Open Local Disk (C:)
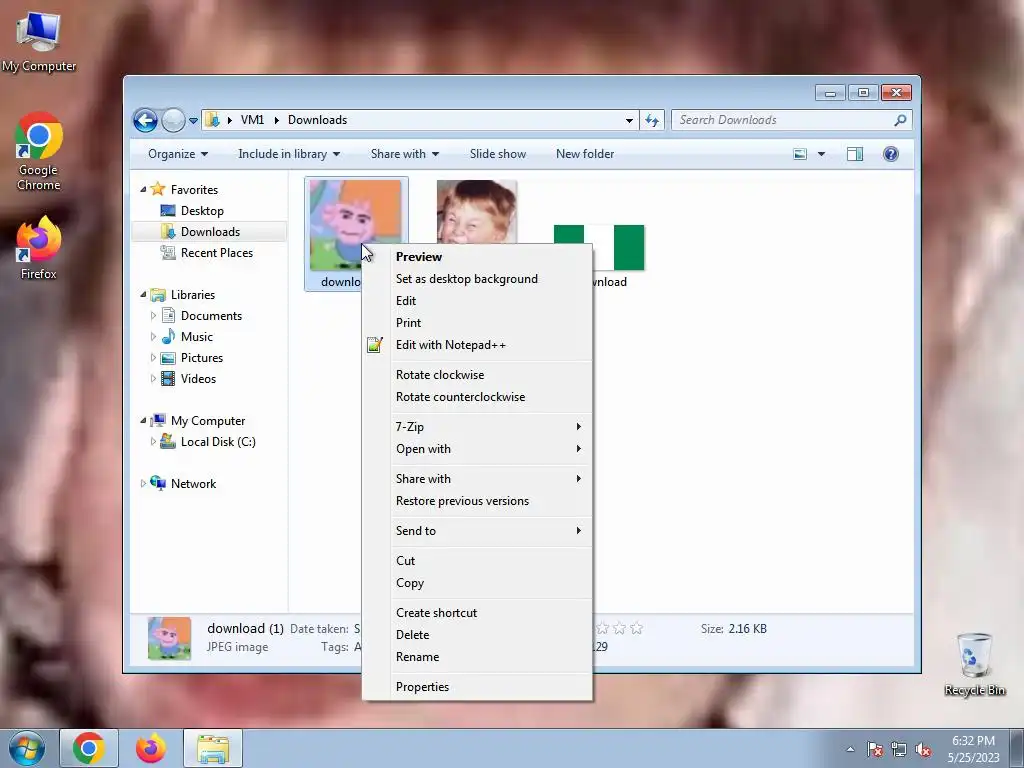1024x768 pixels. coord(217,442)
